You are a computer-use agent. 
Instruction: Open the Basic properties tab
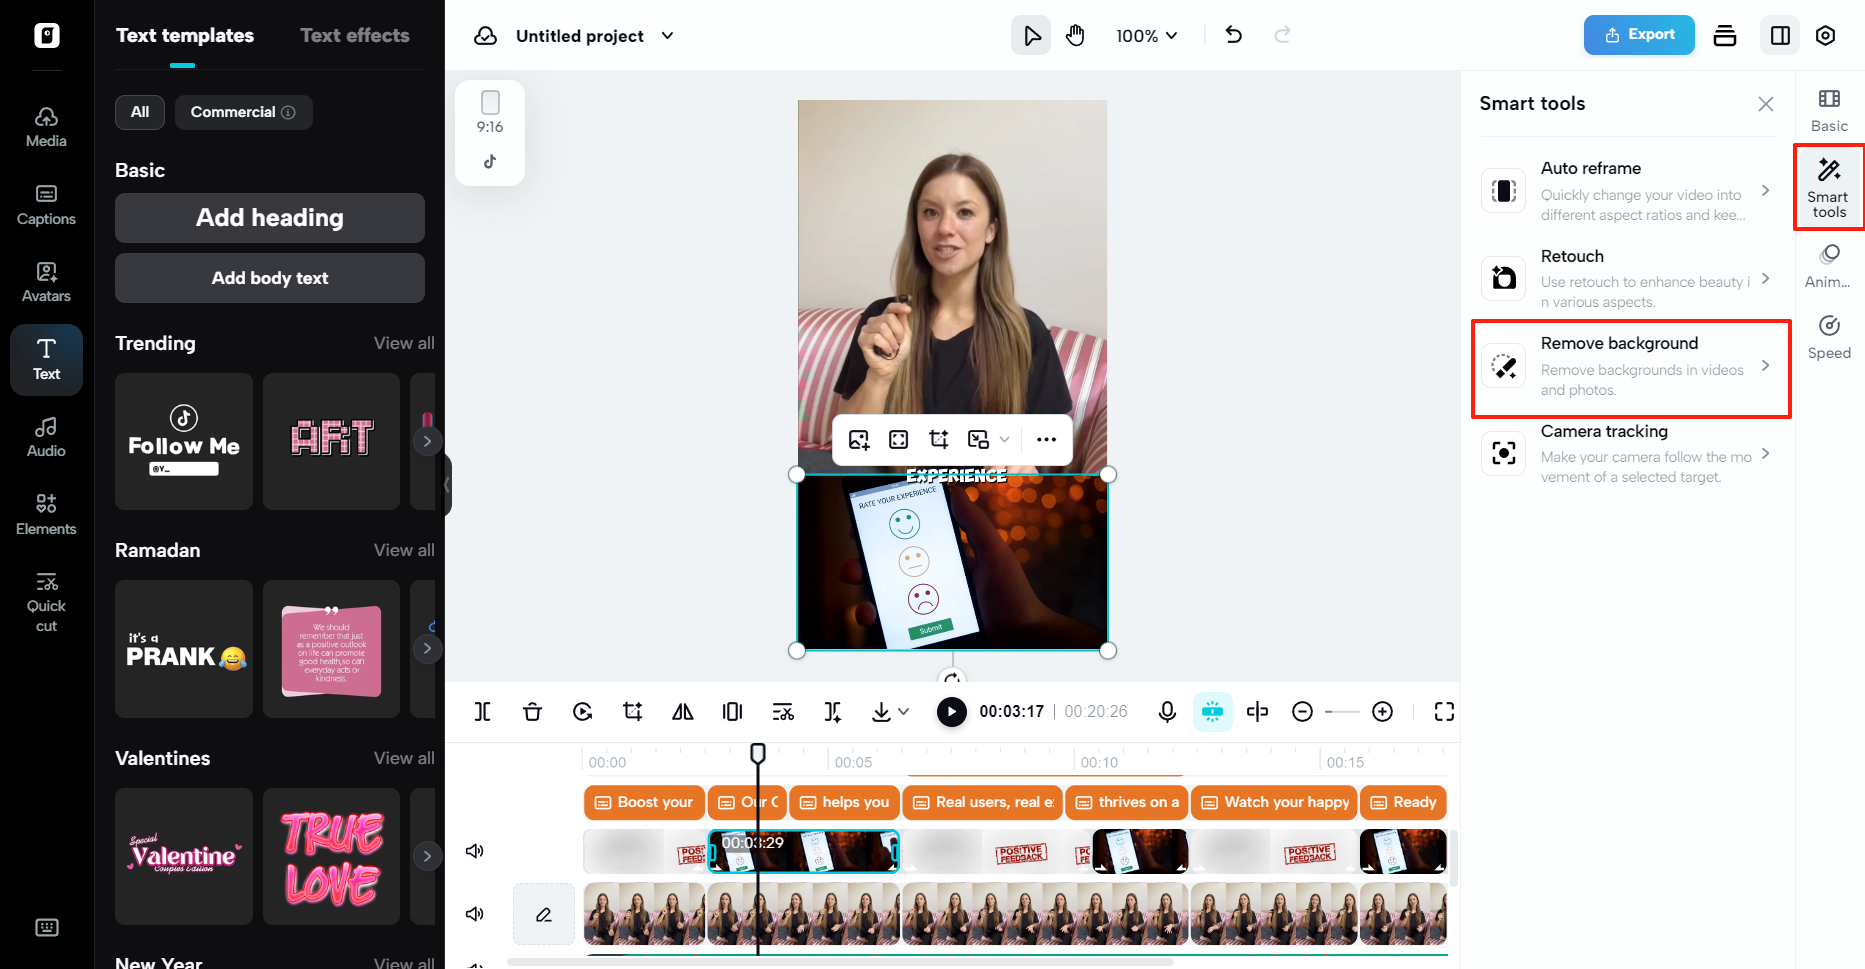point(1829,110)
